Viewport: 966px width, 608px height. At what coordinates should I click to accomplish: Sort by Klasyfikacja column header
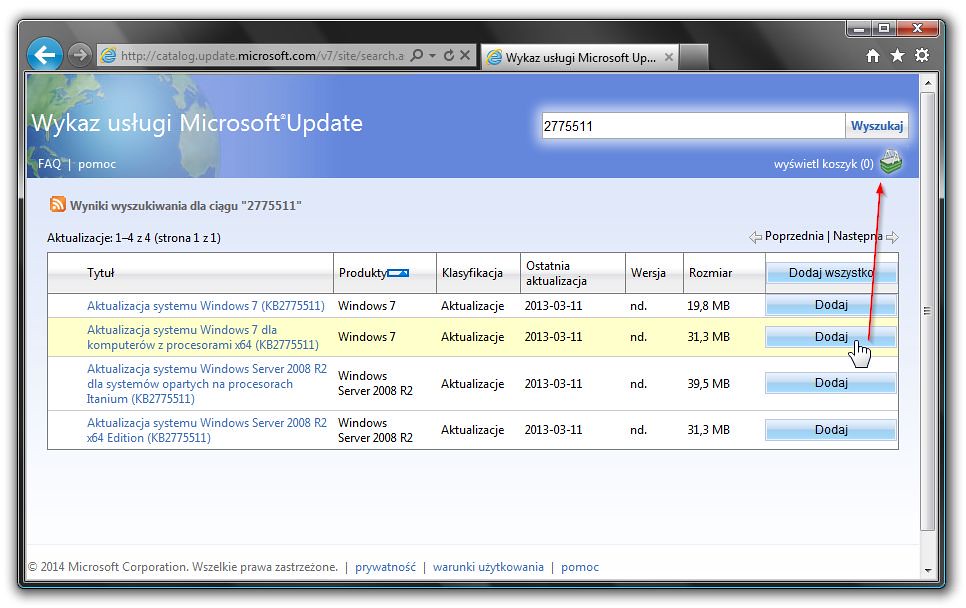472,273
